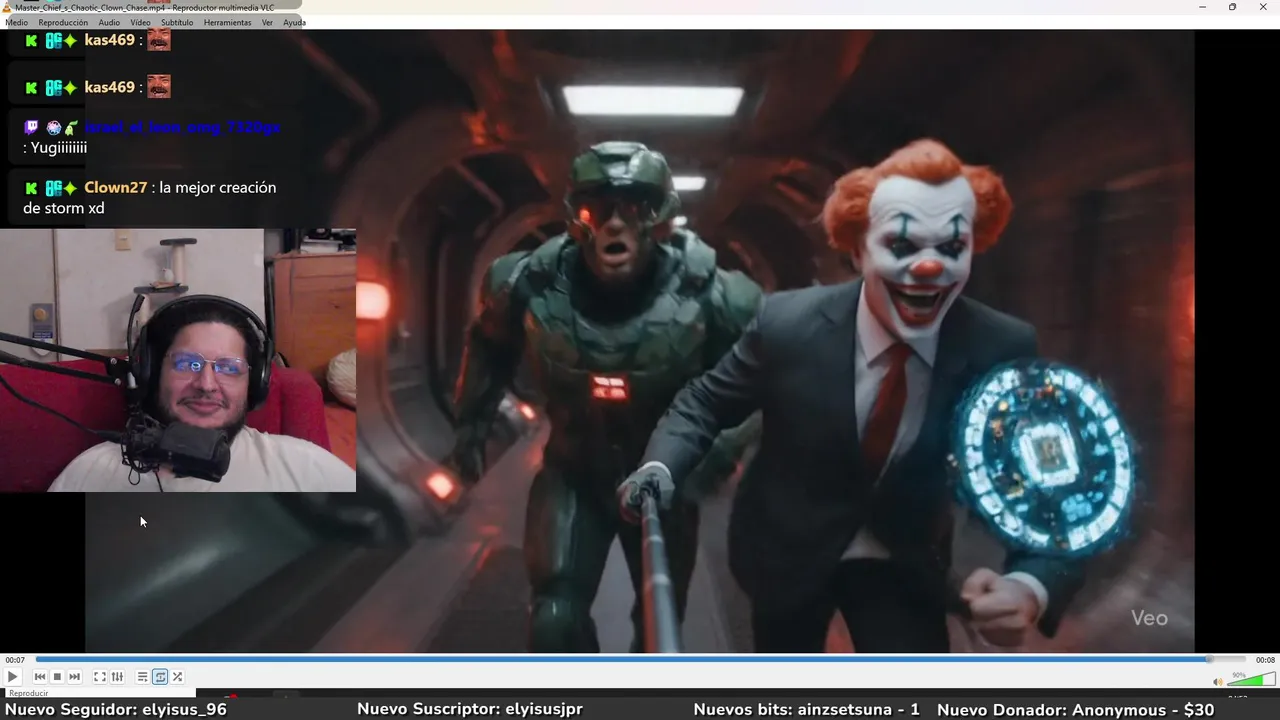Open the Herramientas menu
1280x720 pixels.
click(x=227, y=22)
